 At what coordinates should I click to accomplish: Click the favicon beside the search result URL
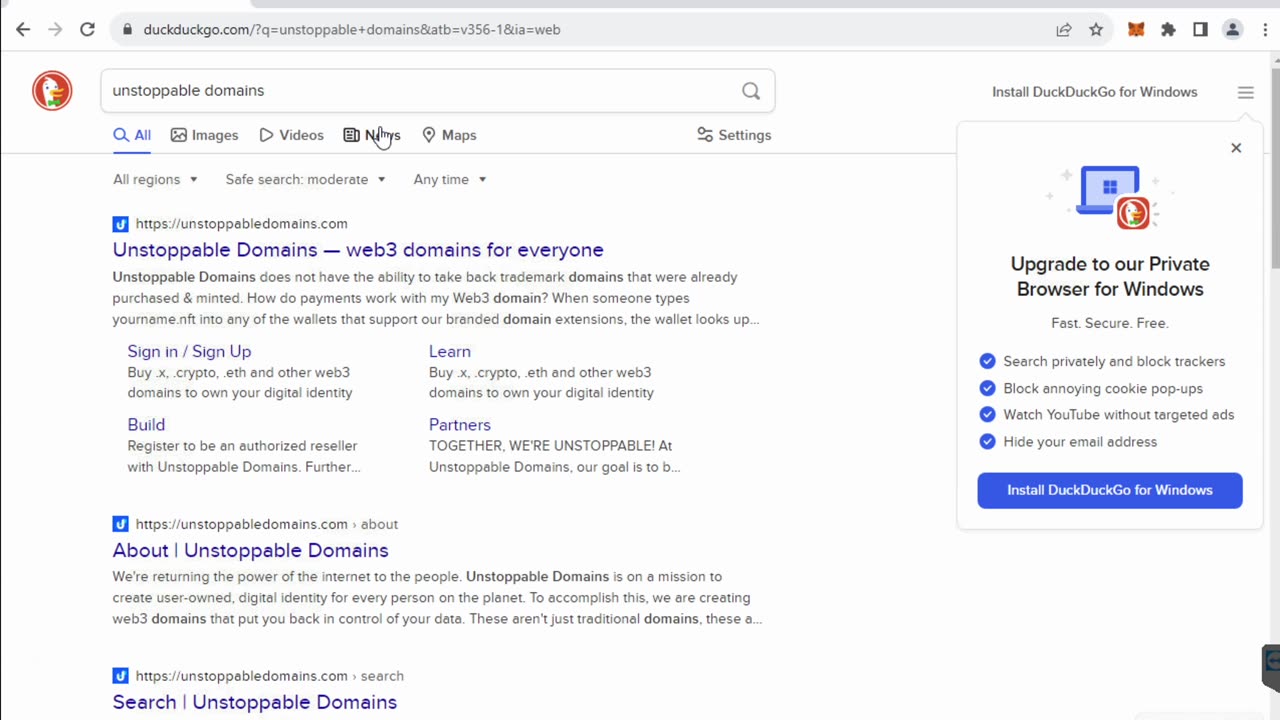(x=120, y=676)
